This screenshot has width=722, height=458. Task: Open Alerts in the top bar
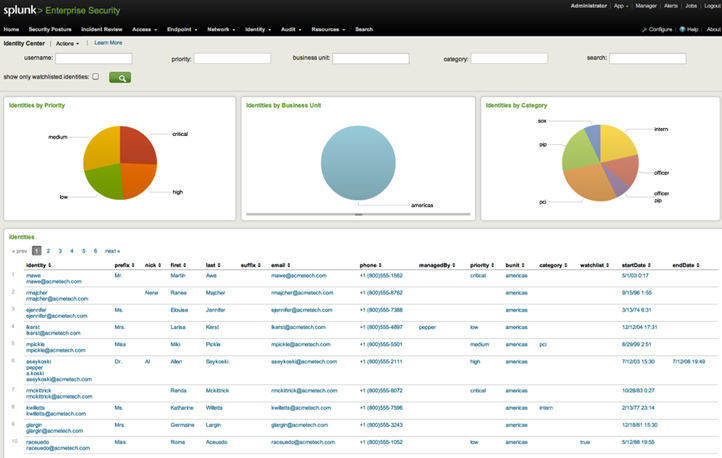(x=670, y=6)
